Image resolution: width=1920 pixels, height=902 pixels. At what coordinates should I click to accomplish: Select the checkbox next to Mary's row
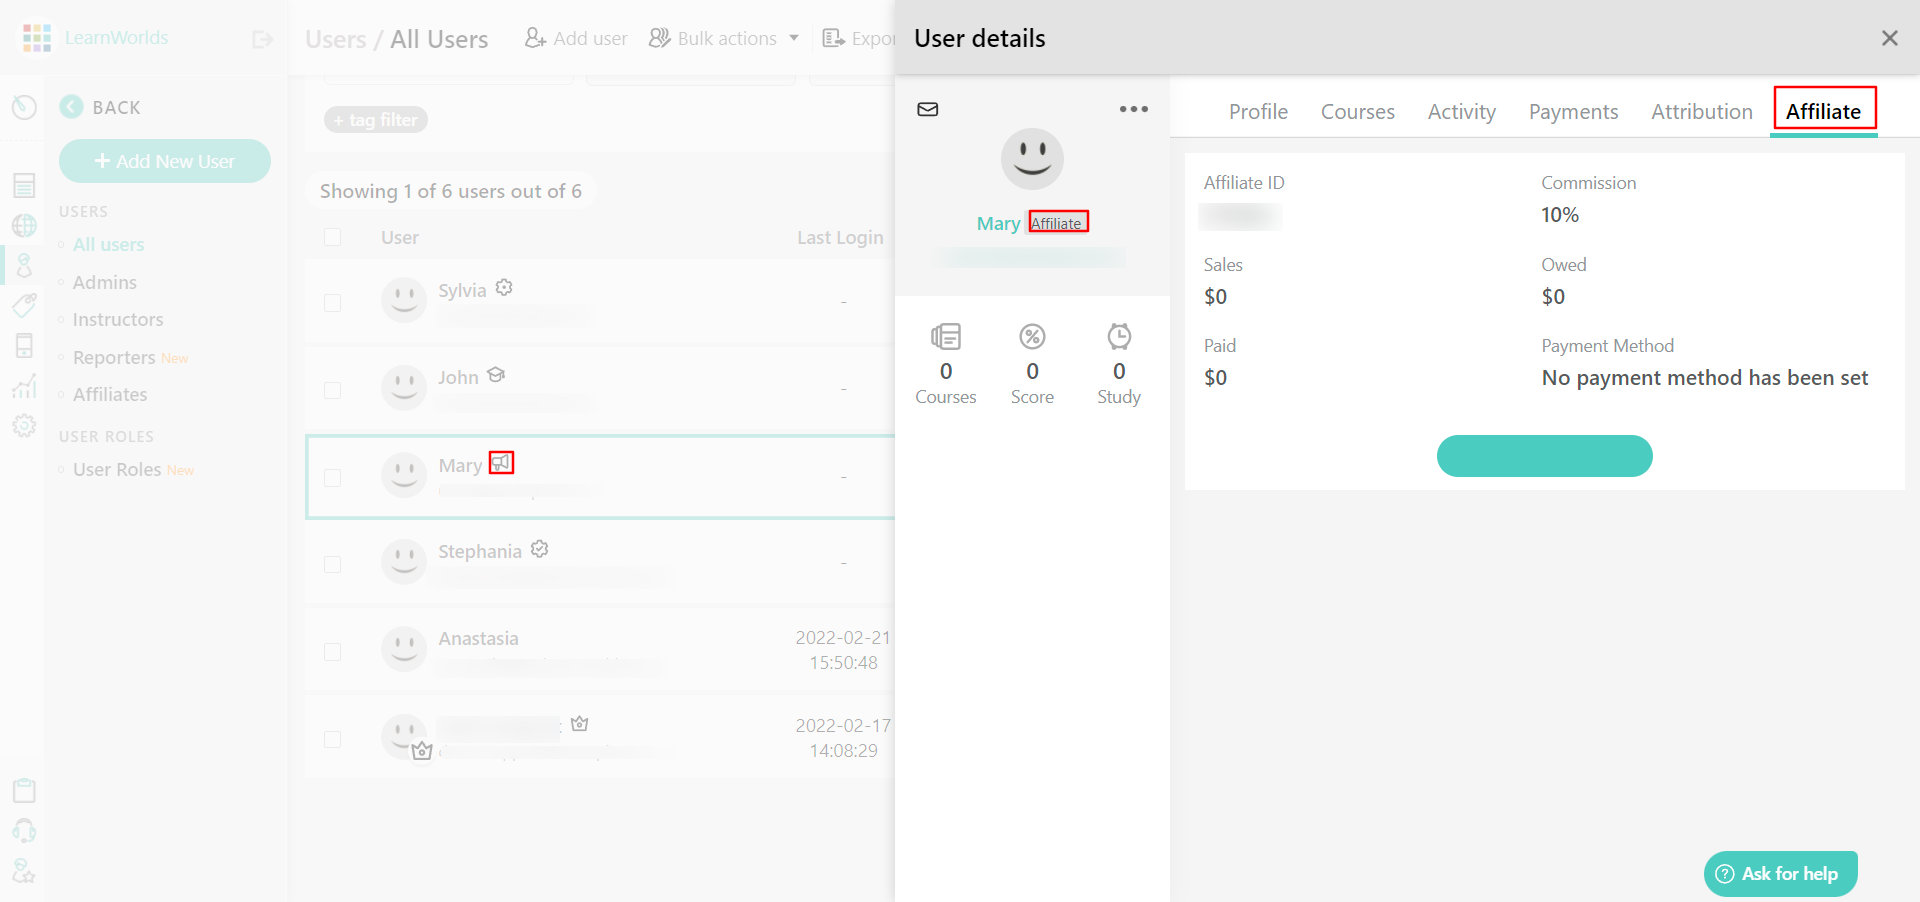[x=333, y=477]
